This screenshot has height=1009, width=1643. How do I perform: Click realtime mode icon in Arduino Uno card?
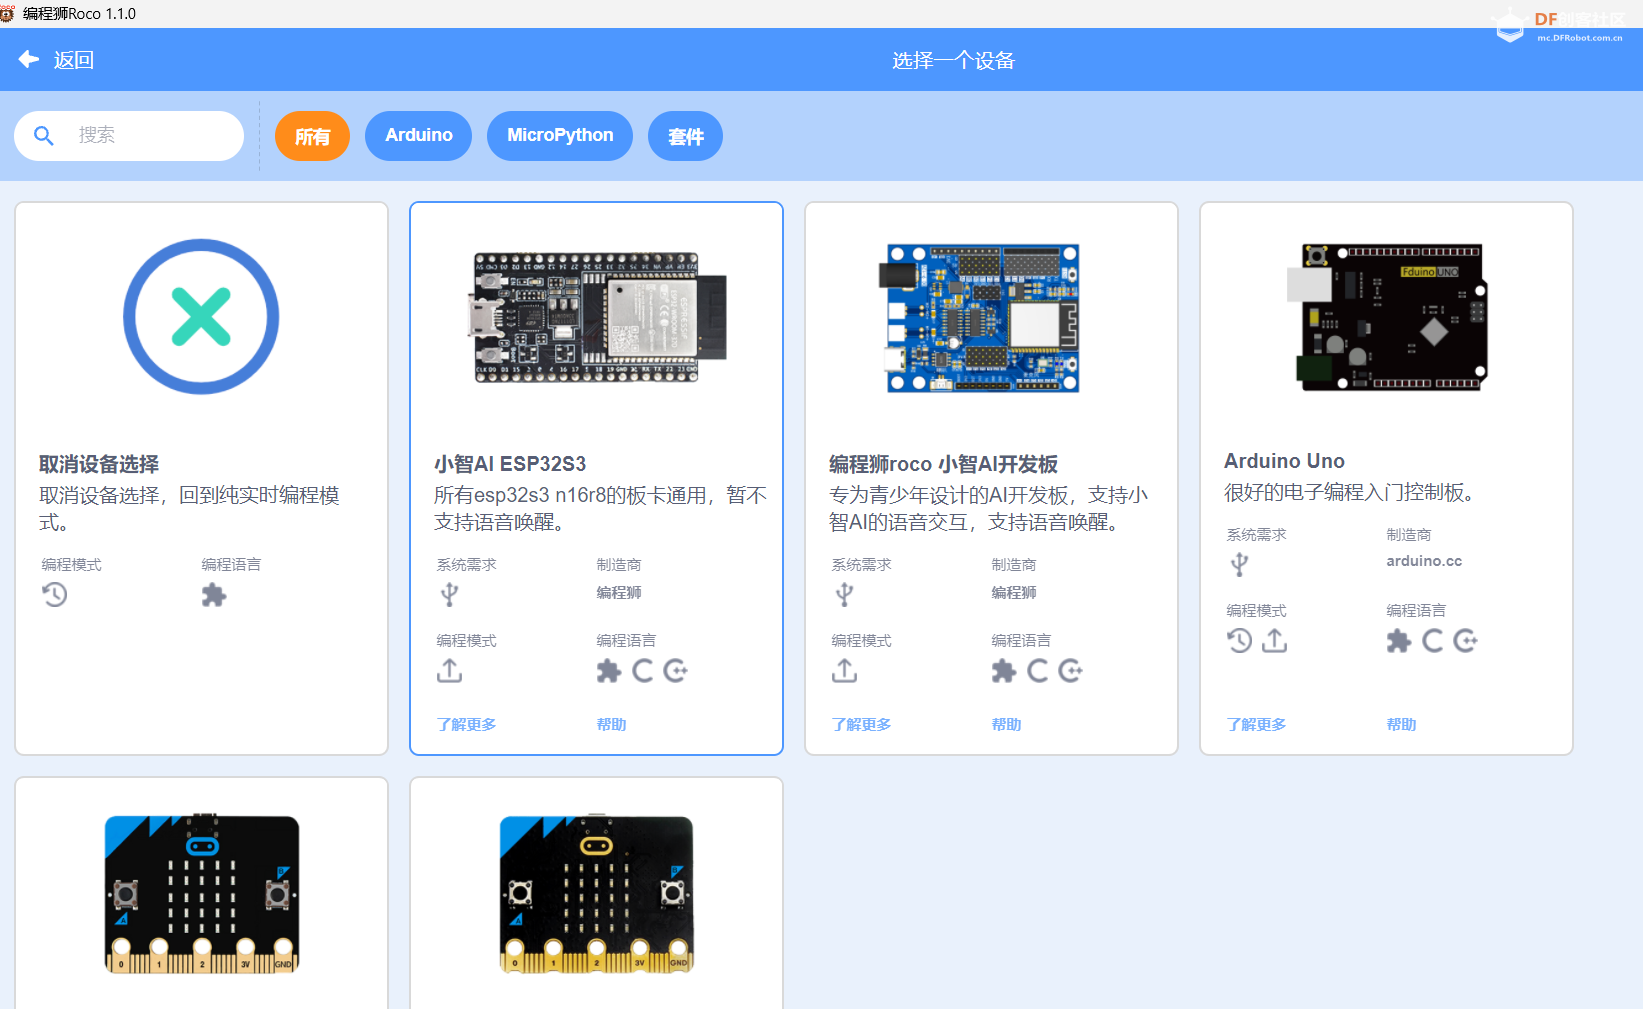(x=1240, y=641)
